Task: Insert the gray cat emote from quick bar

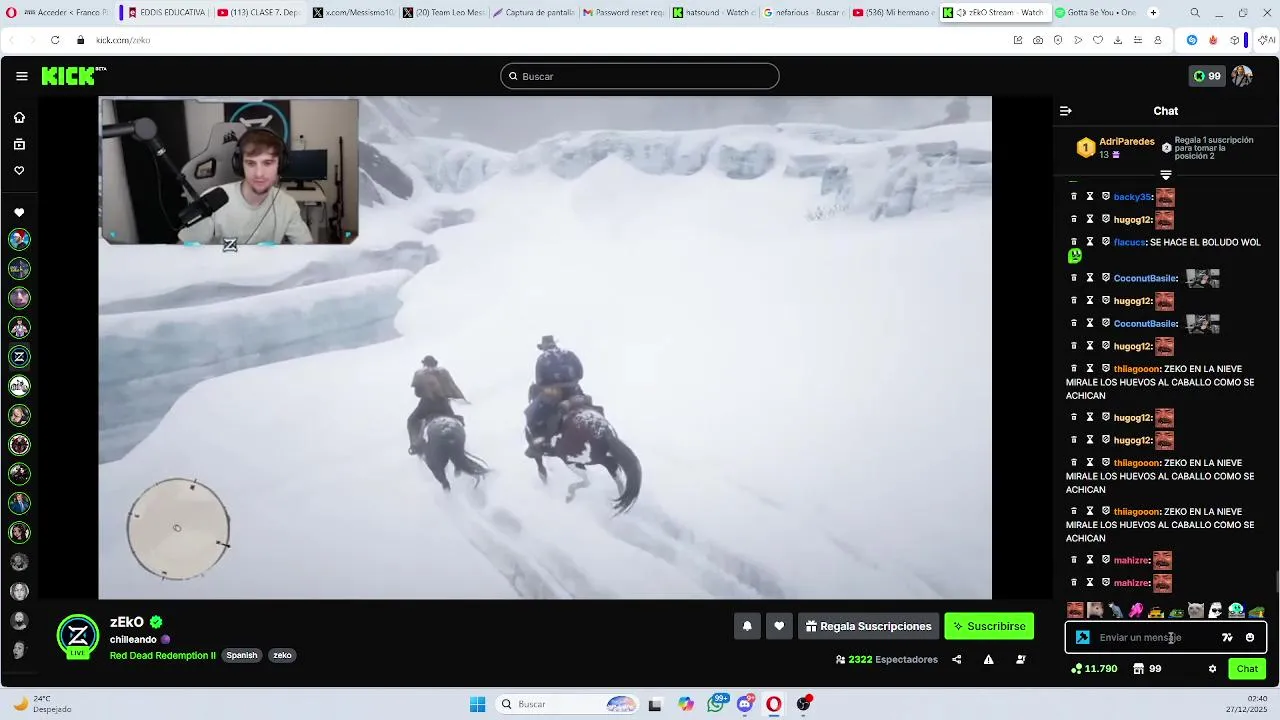Action: point(1196,610)
